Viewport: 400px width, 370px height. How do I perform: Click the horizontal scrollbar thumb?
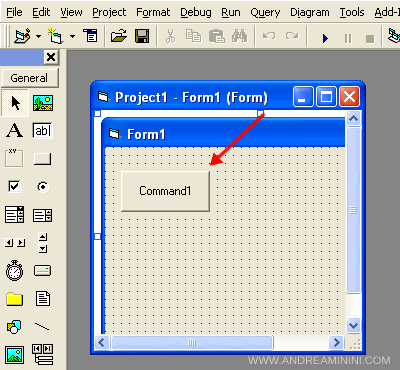[x=192, y=342]
